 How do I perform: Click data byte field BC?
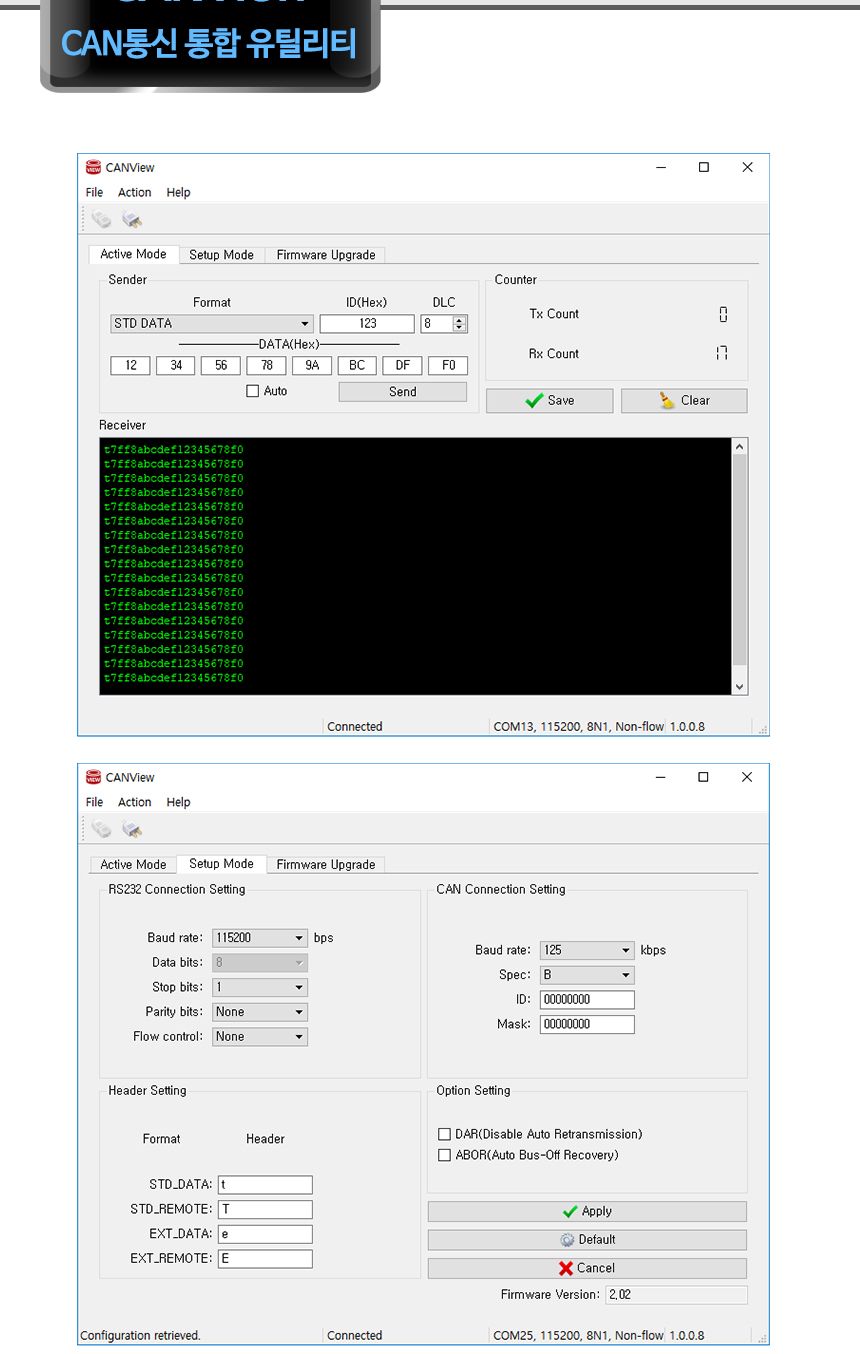point(357,366)
